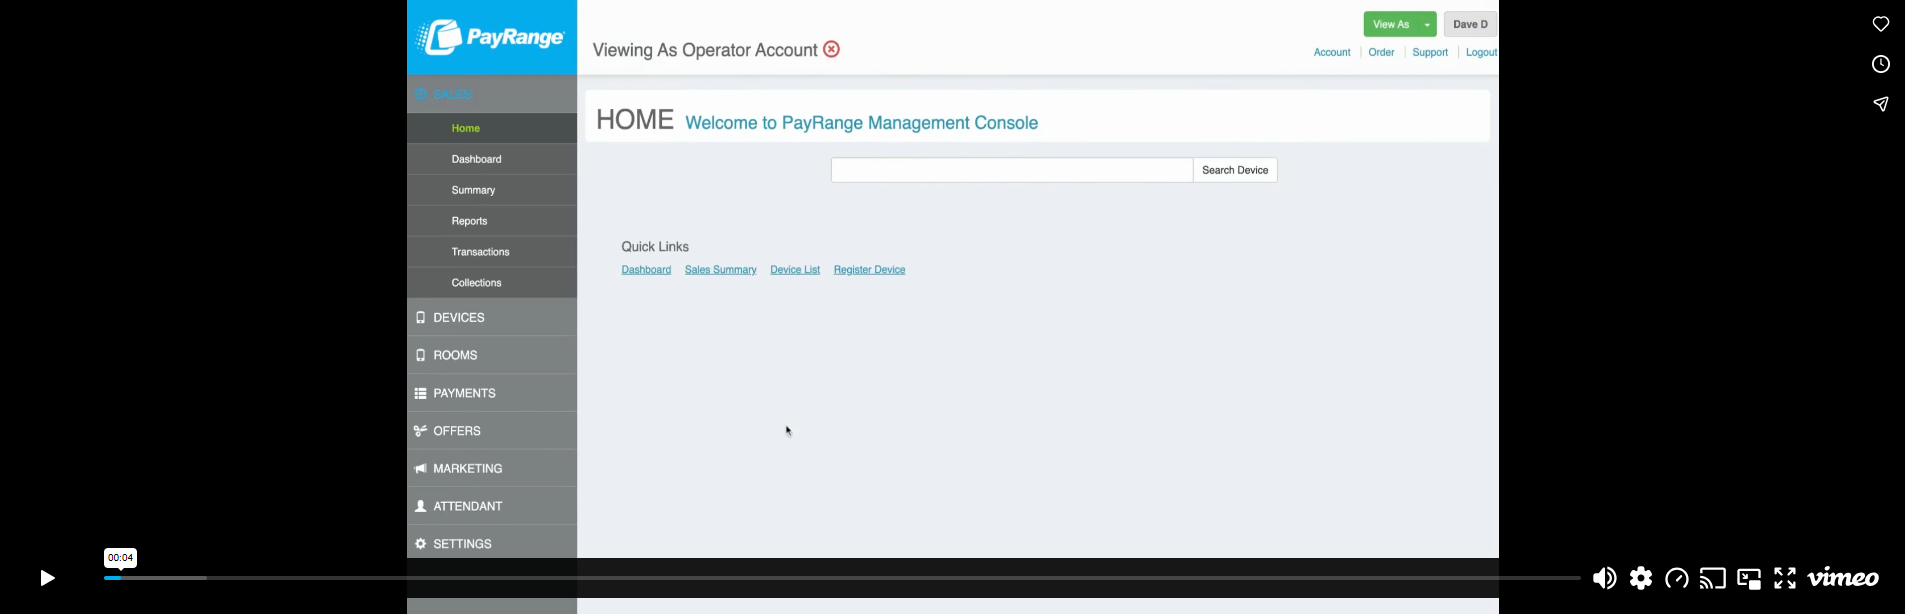Enable picture-in-picture mode
The height and width of the screenshot is (614, 1907).
1749,578
